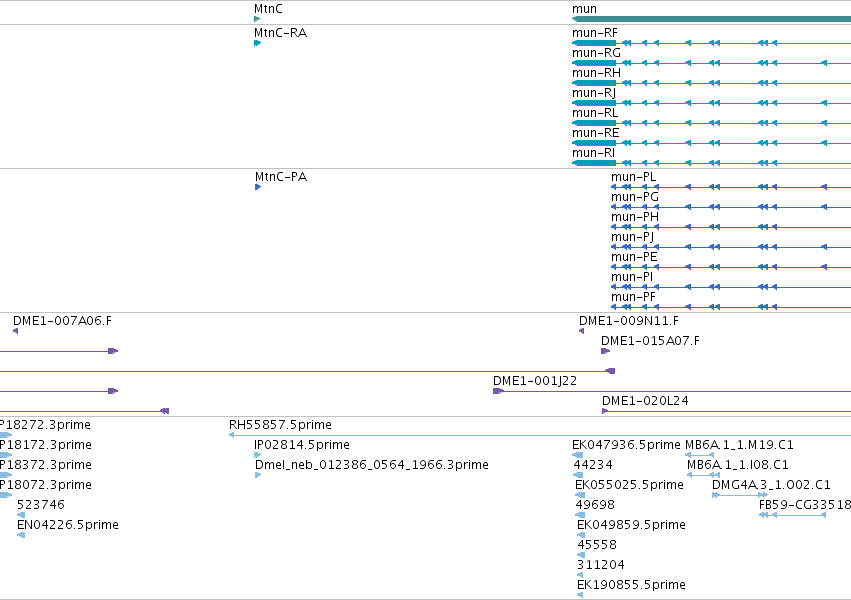The width and height of the screenshot is (851, 600).
Task: Click the IP02814.5prime EST label
Action: point(302,445)
